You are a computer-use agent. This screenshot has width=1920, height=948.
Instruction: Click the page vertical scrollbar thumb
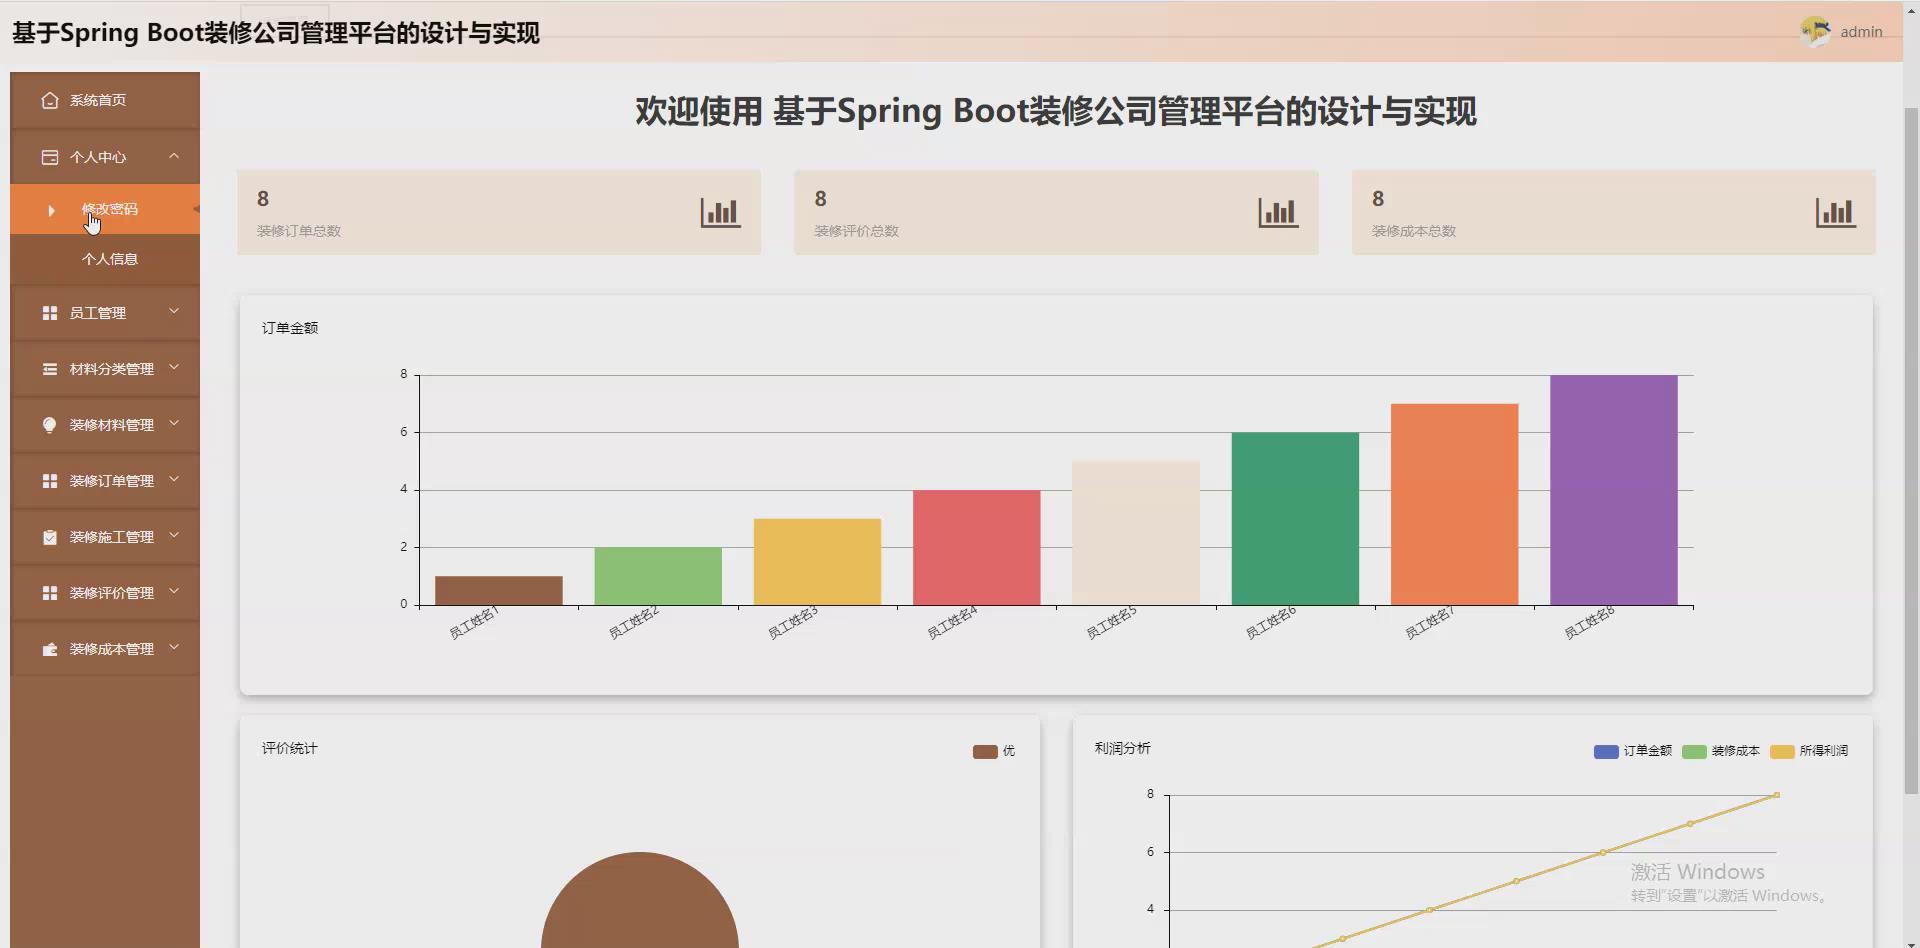[1911, 450]
